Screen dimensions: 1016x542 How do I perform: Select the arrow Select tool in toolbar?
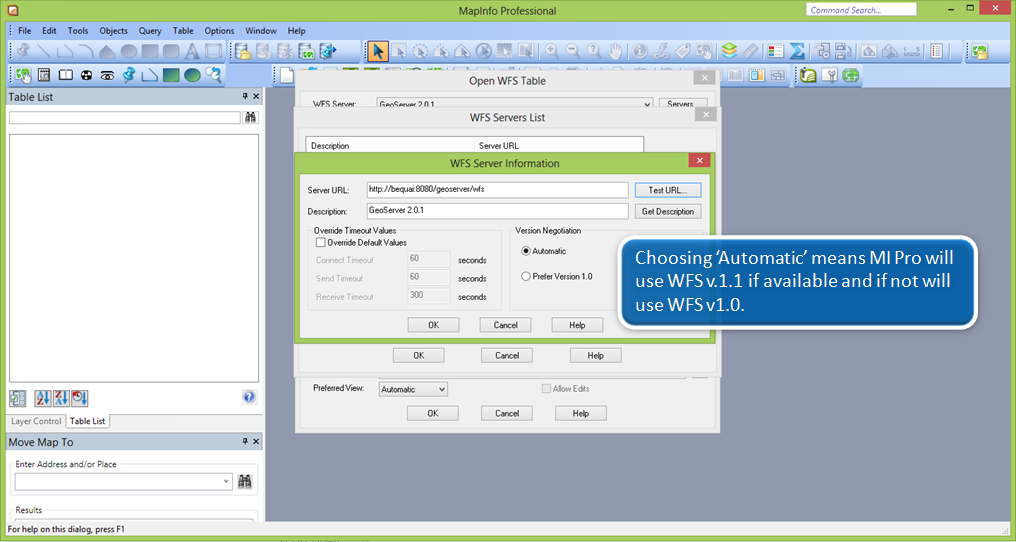click(378, 51)
